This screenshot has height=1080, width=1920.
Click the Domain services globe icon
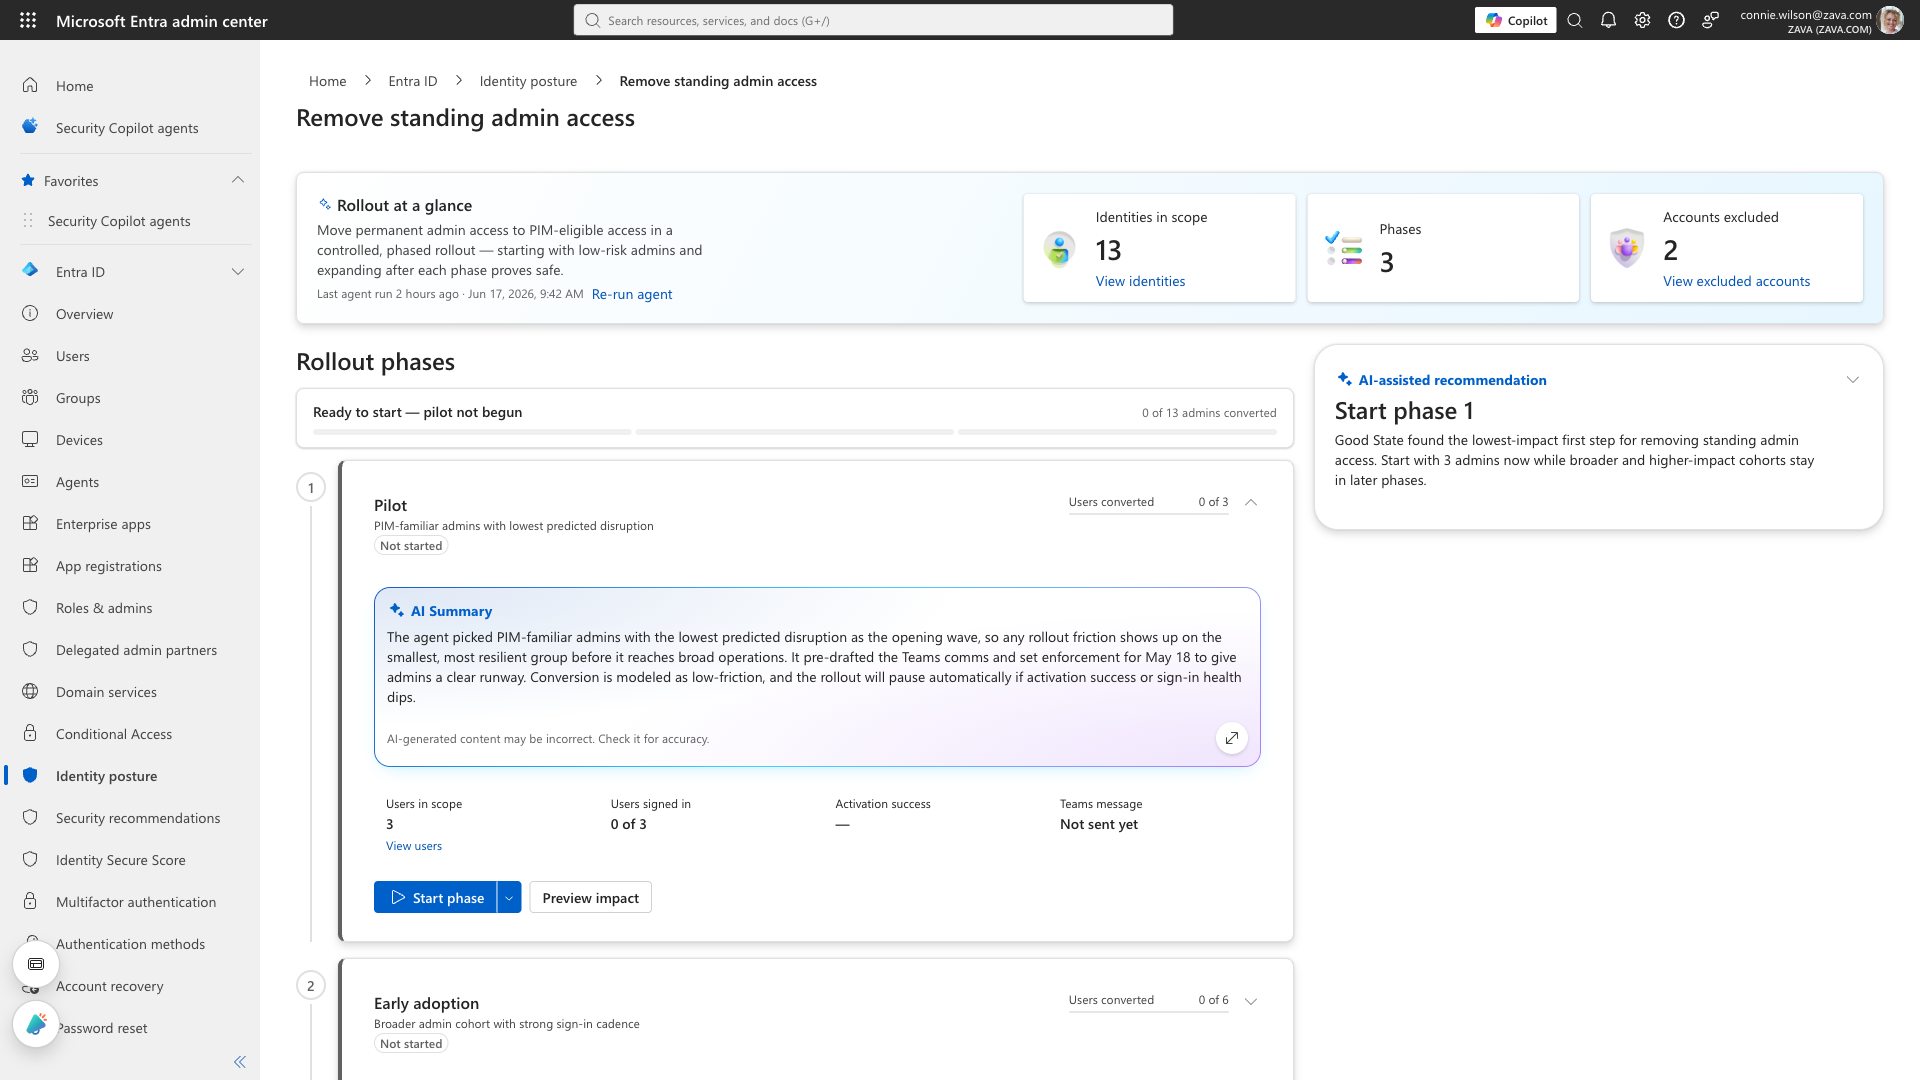coord(30,691)
